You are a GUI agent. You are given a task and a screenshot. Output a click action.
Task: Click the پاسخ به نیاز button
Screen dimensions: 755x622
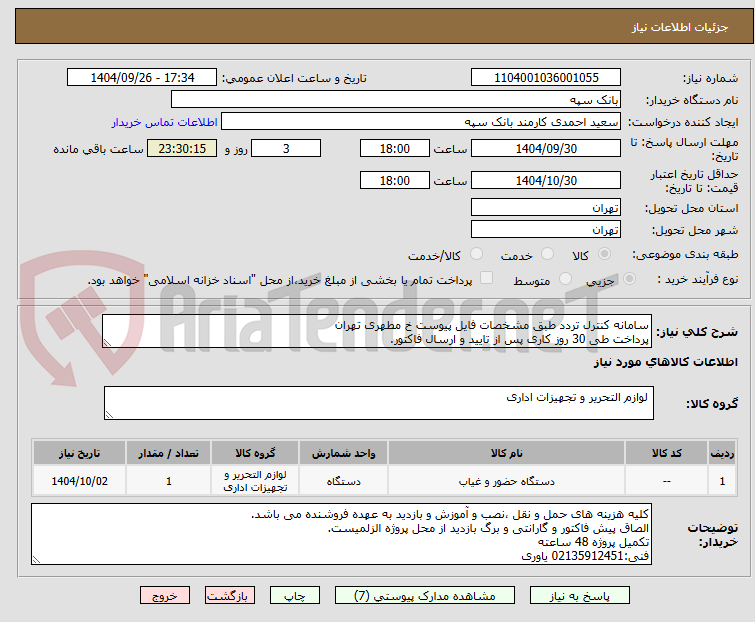(579, 596)
